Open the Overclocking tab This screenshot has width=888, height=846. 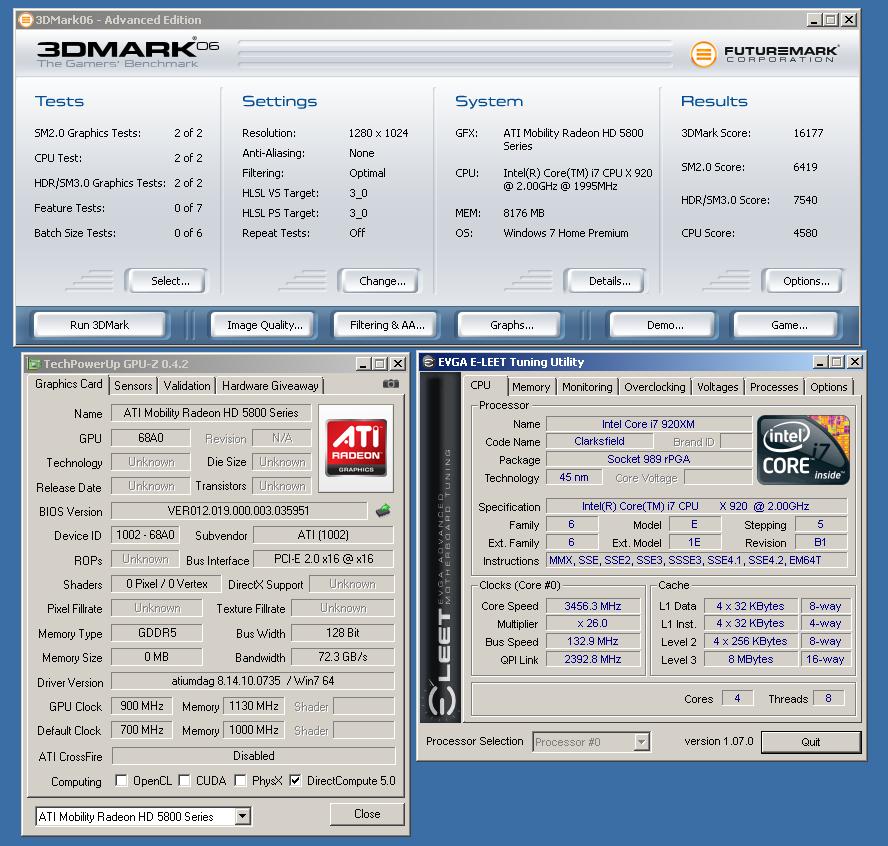655,387
